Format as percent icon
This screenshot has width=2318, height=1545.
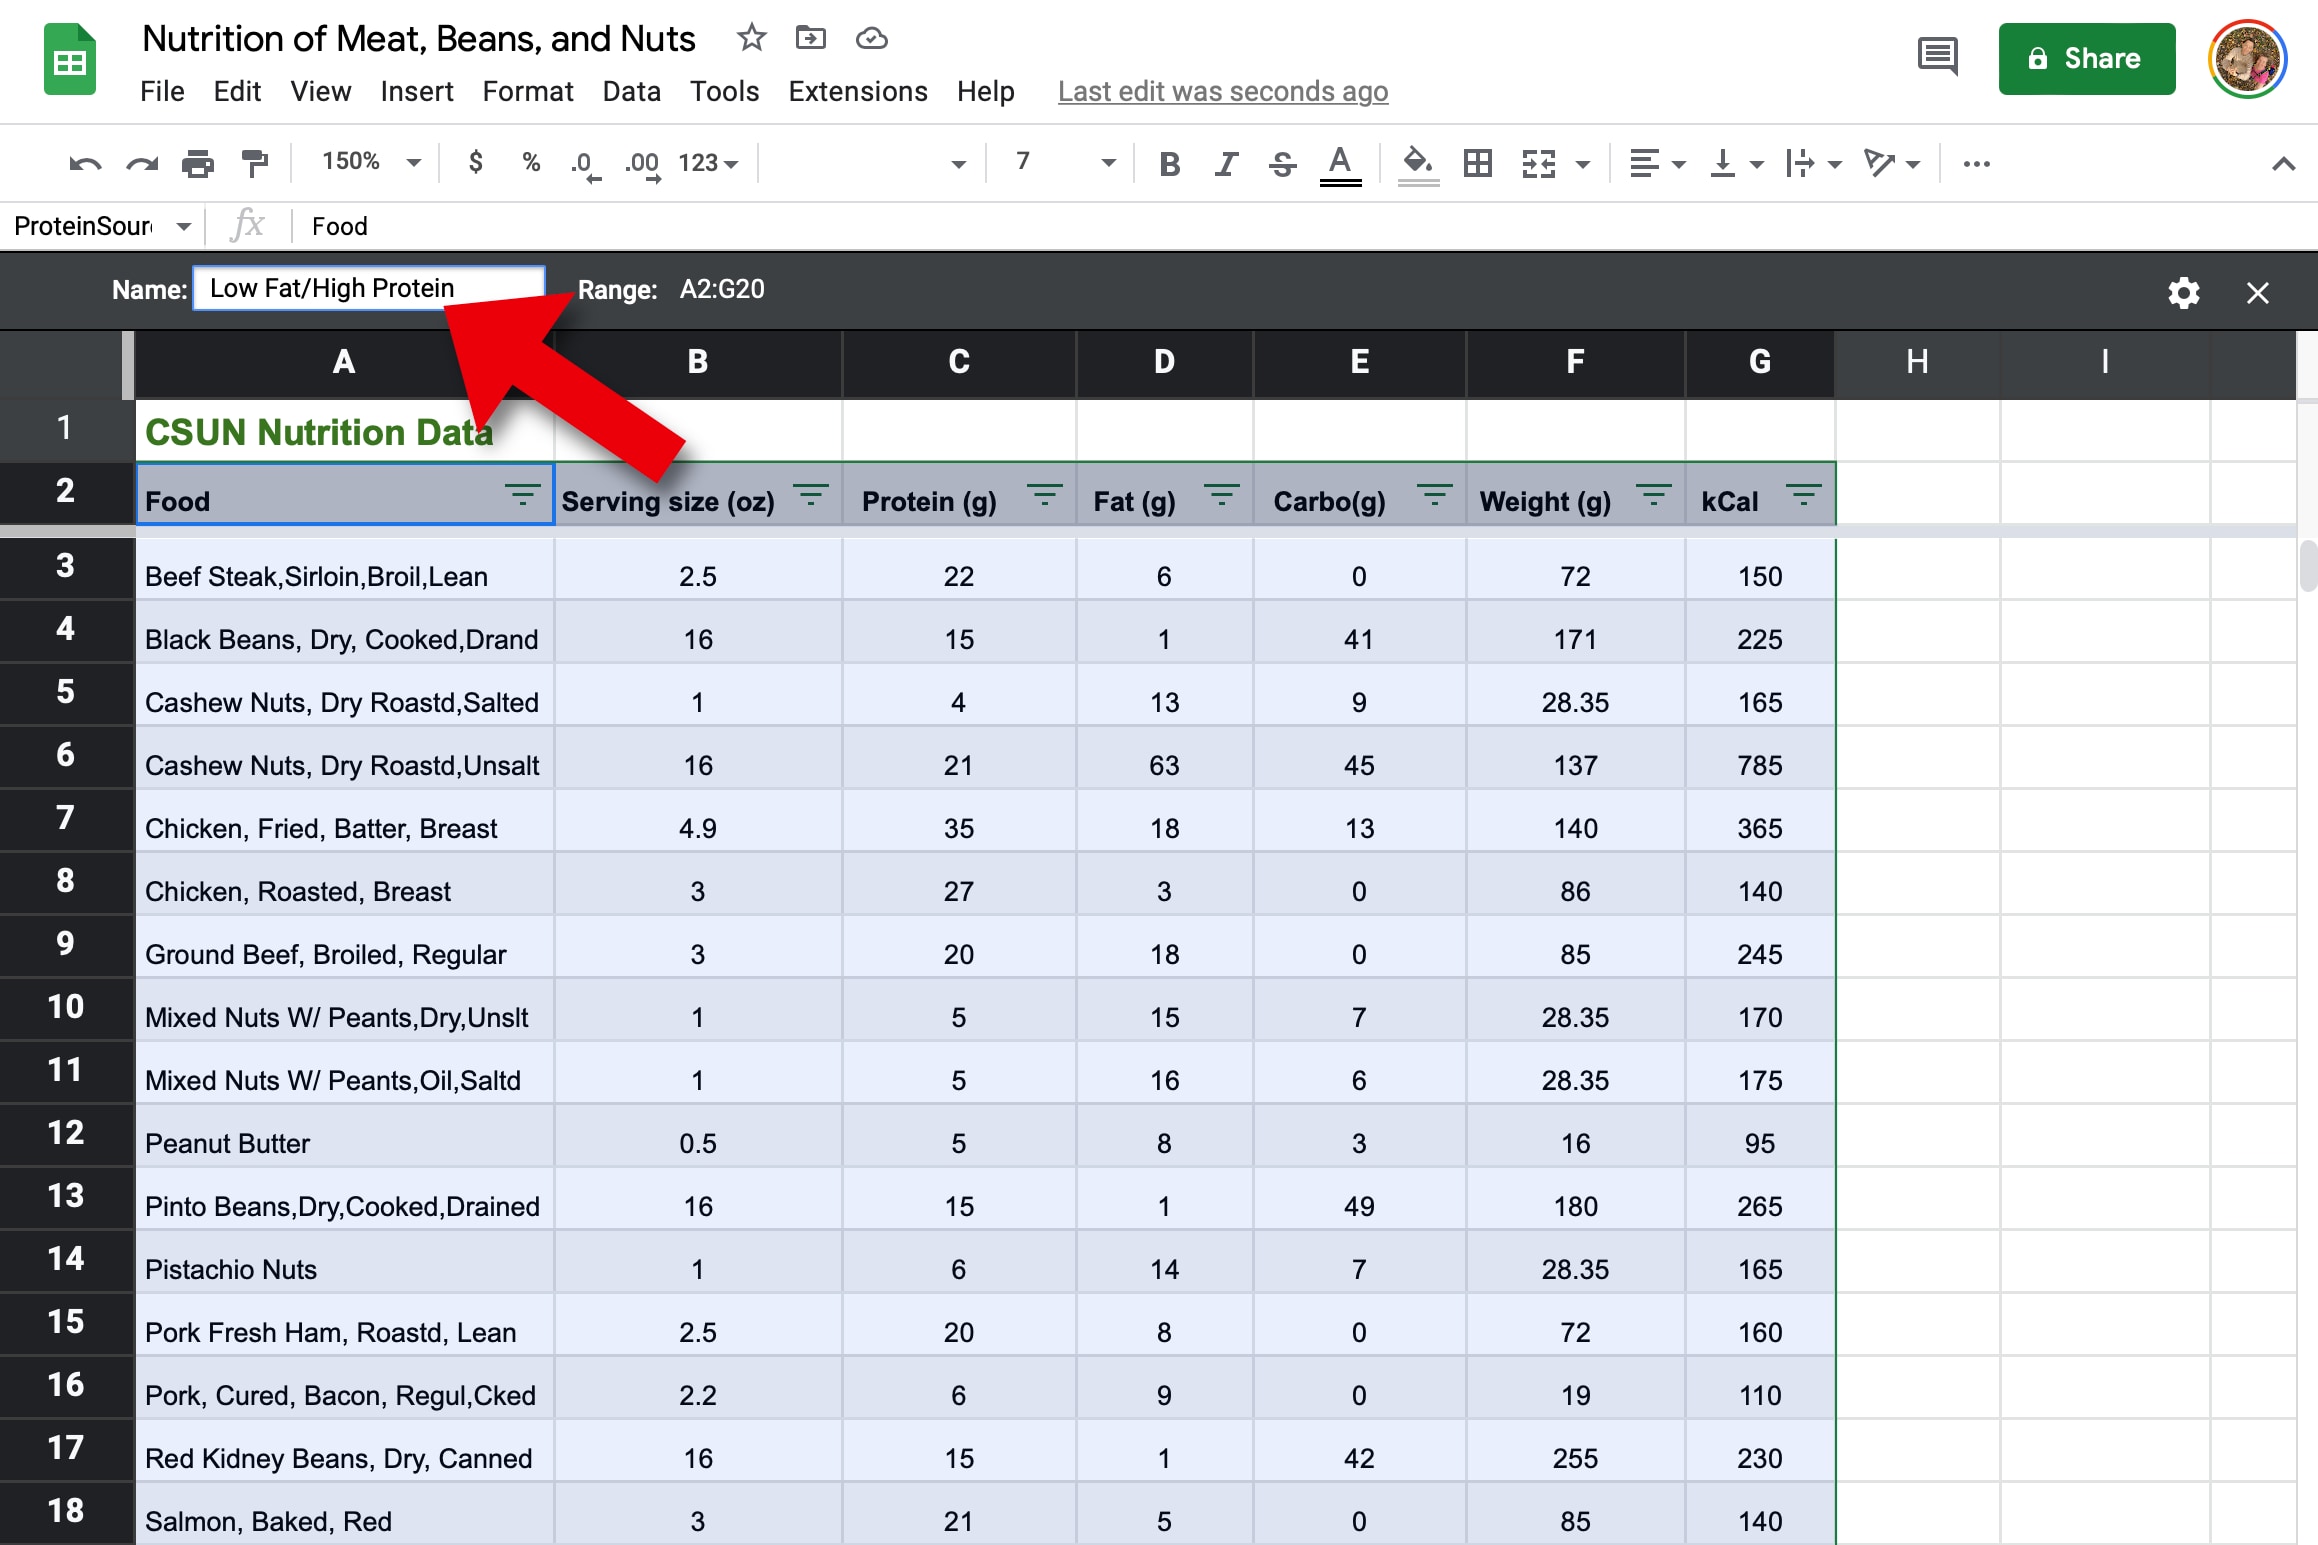click(x=531, y=162)
